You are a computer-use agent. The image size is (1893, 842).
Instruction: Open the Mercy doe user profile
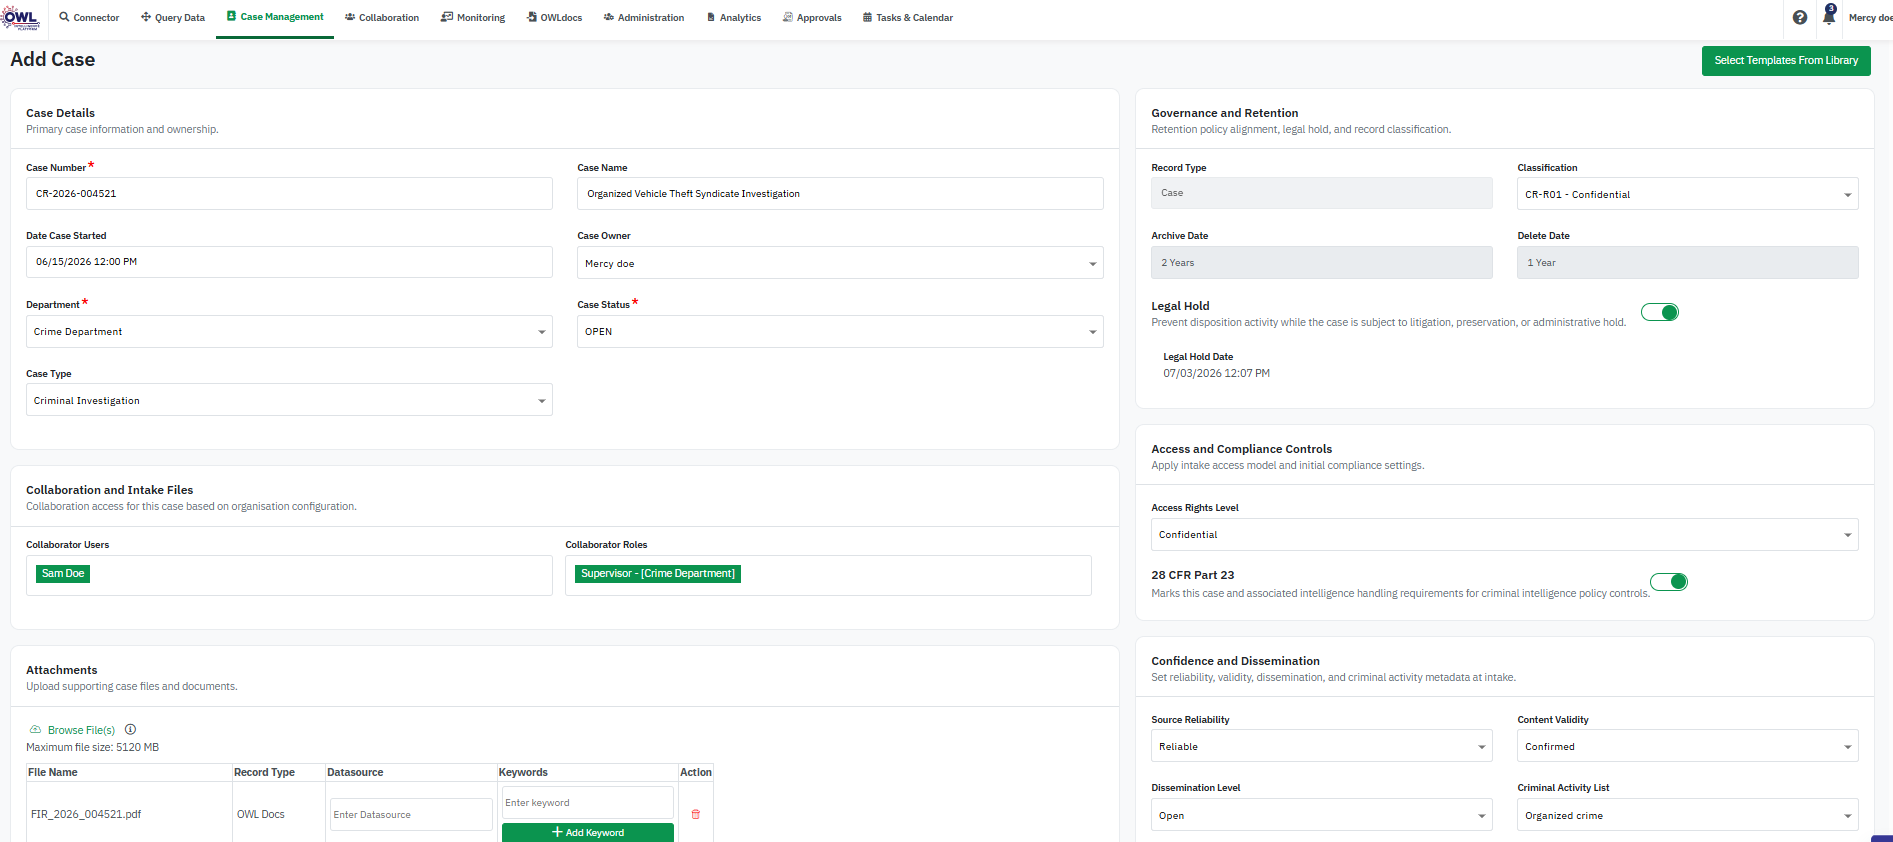(x=1870, y=17)
